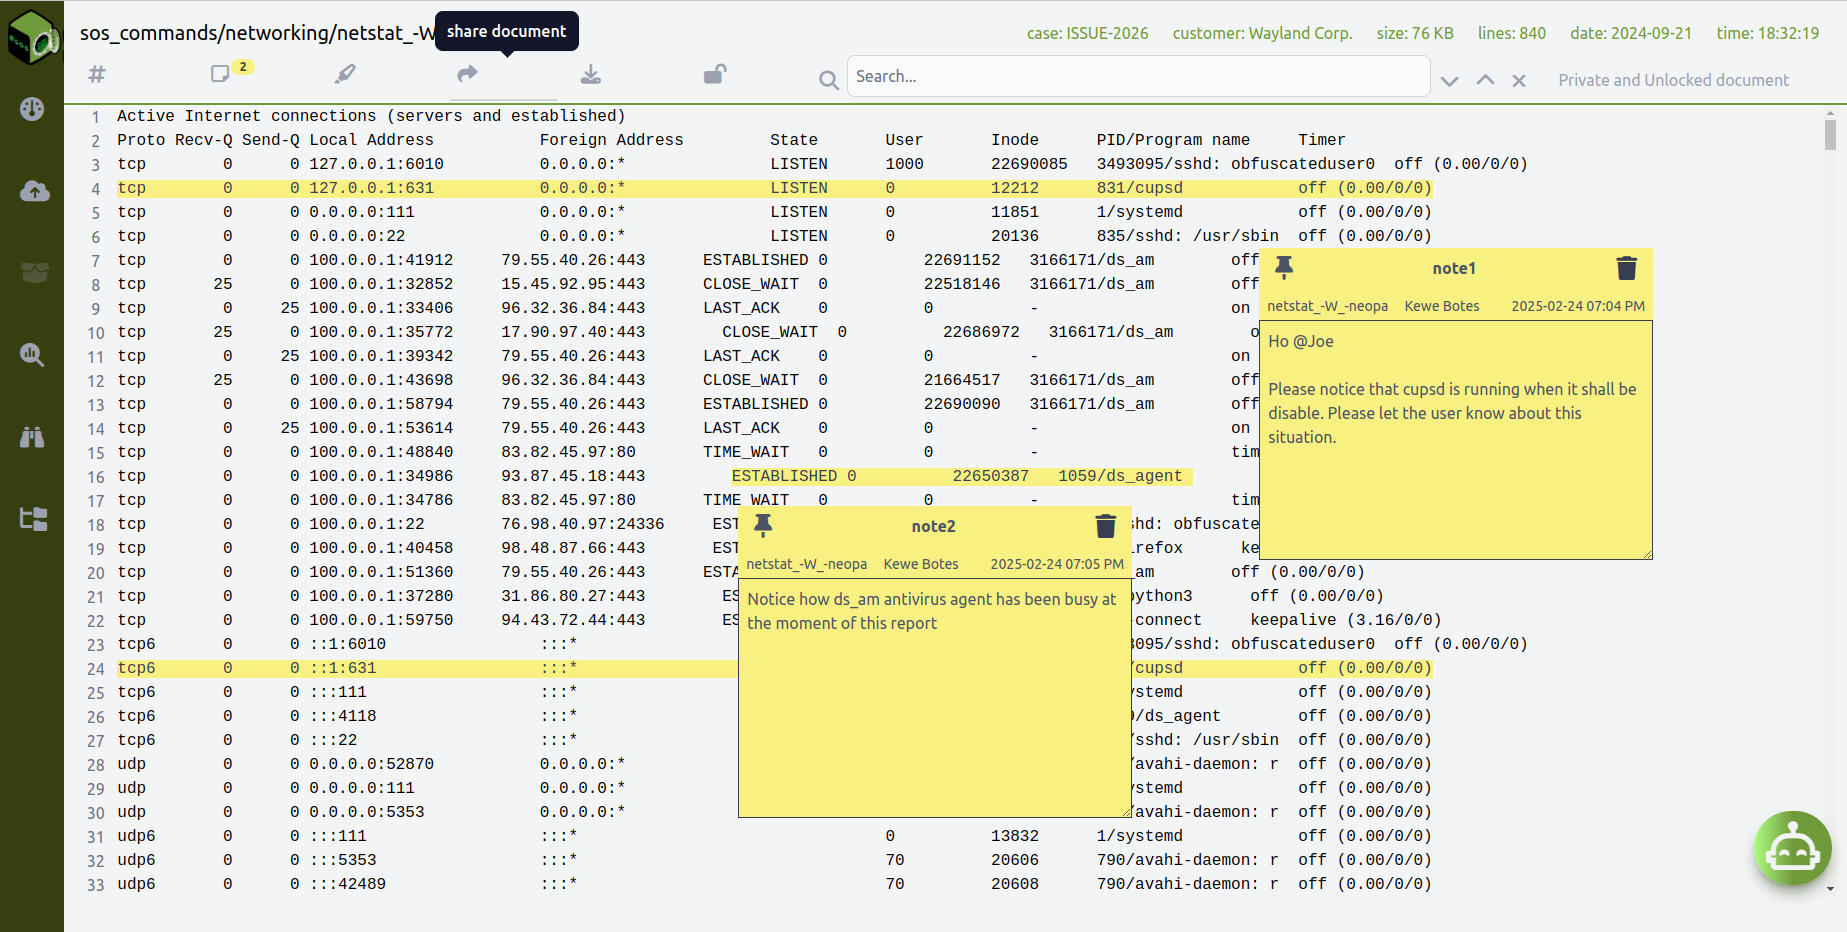Viewport: 1847px width, 932px height.
Task: Delete note1 with the trash icon
Action: click(x=1627, y=268)
